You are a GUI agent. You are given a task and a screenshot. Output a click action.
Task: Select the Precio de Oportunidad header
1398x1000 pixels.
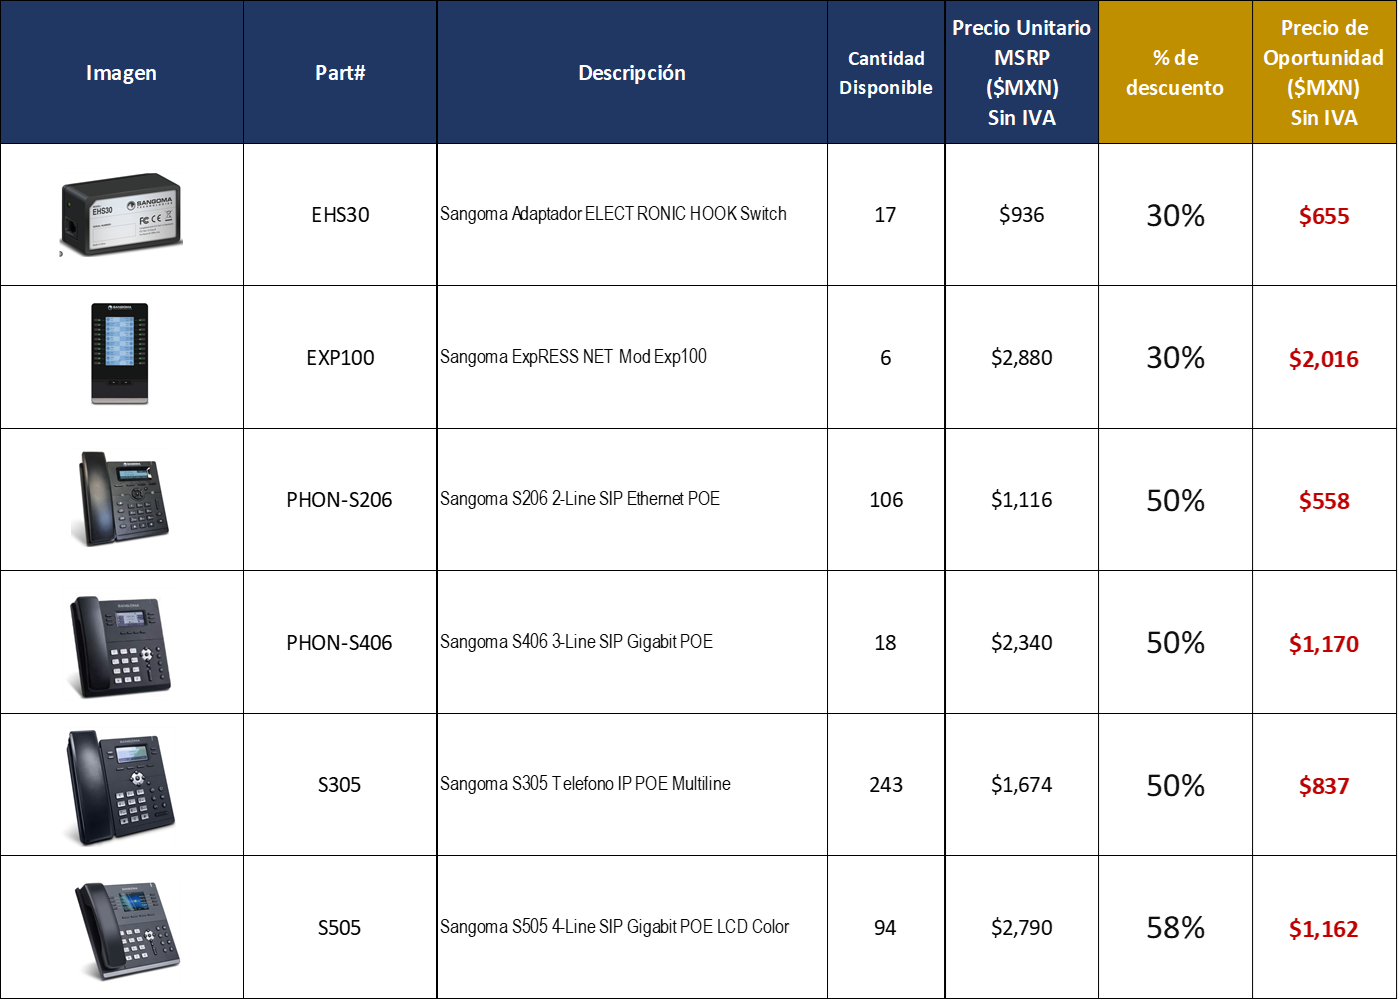[1324, 73]
